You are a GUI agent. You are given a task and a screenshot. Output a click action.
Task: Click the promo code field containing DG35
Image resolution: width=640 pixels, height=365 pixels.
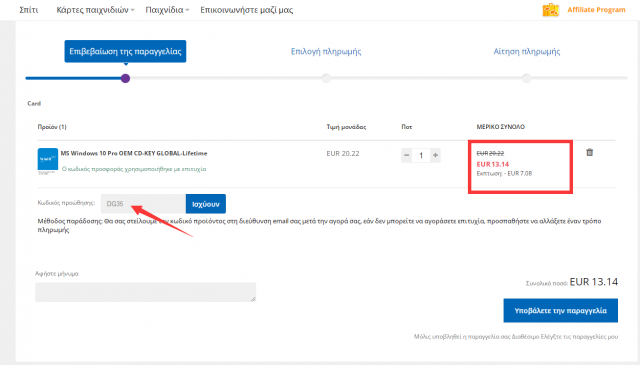143,204
